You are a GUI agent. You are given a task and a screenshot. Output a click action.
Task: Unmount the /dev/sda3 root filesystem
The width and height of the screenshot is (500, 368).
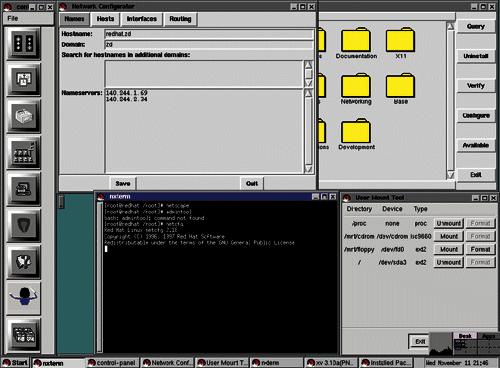point(449,262)
